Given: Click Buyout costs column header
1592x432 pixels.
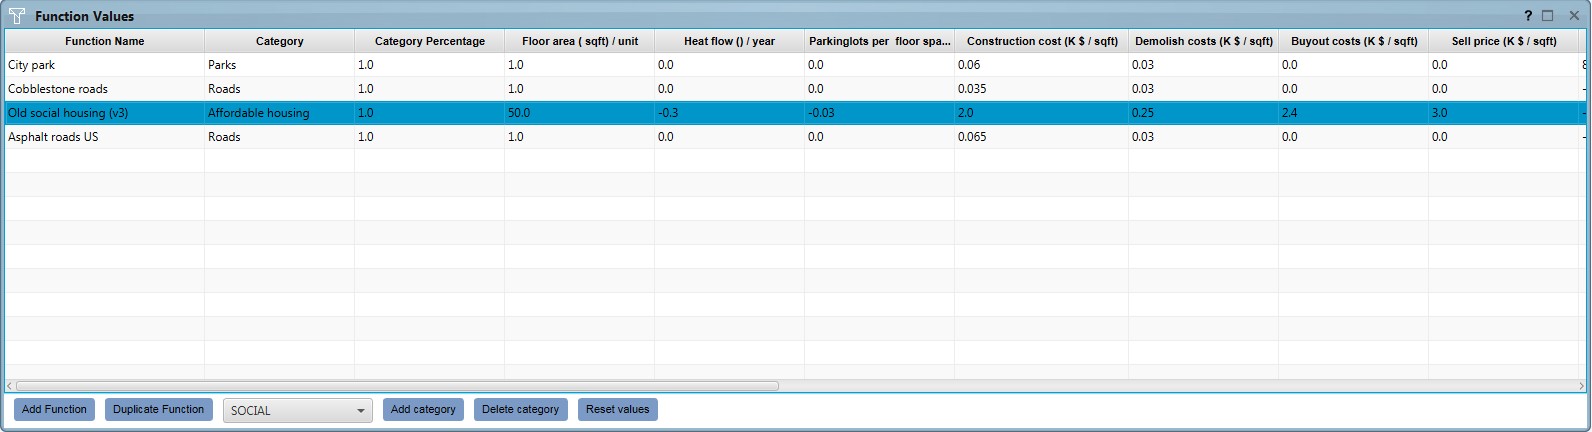Looking at the screenshot, I should coord(1354,41).
